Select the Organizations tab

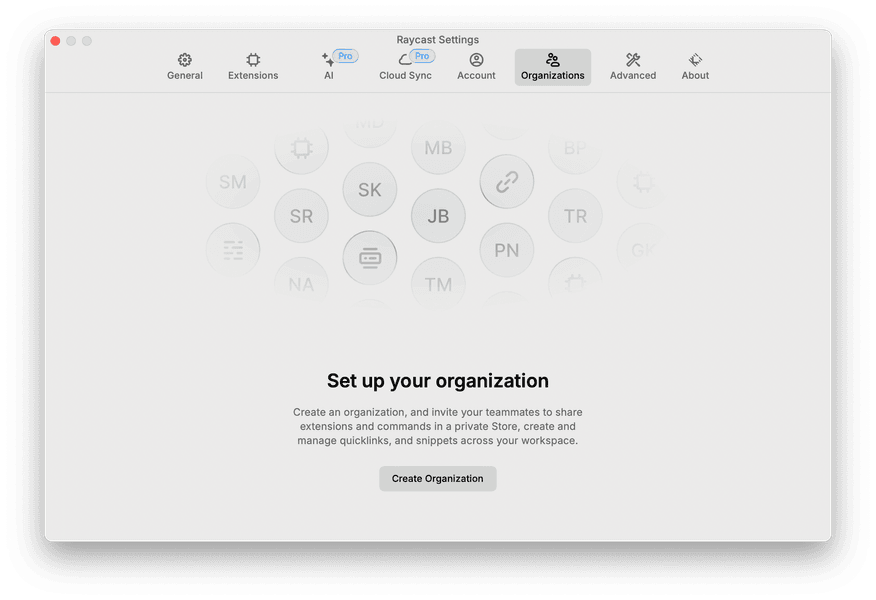(553, 67)
